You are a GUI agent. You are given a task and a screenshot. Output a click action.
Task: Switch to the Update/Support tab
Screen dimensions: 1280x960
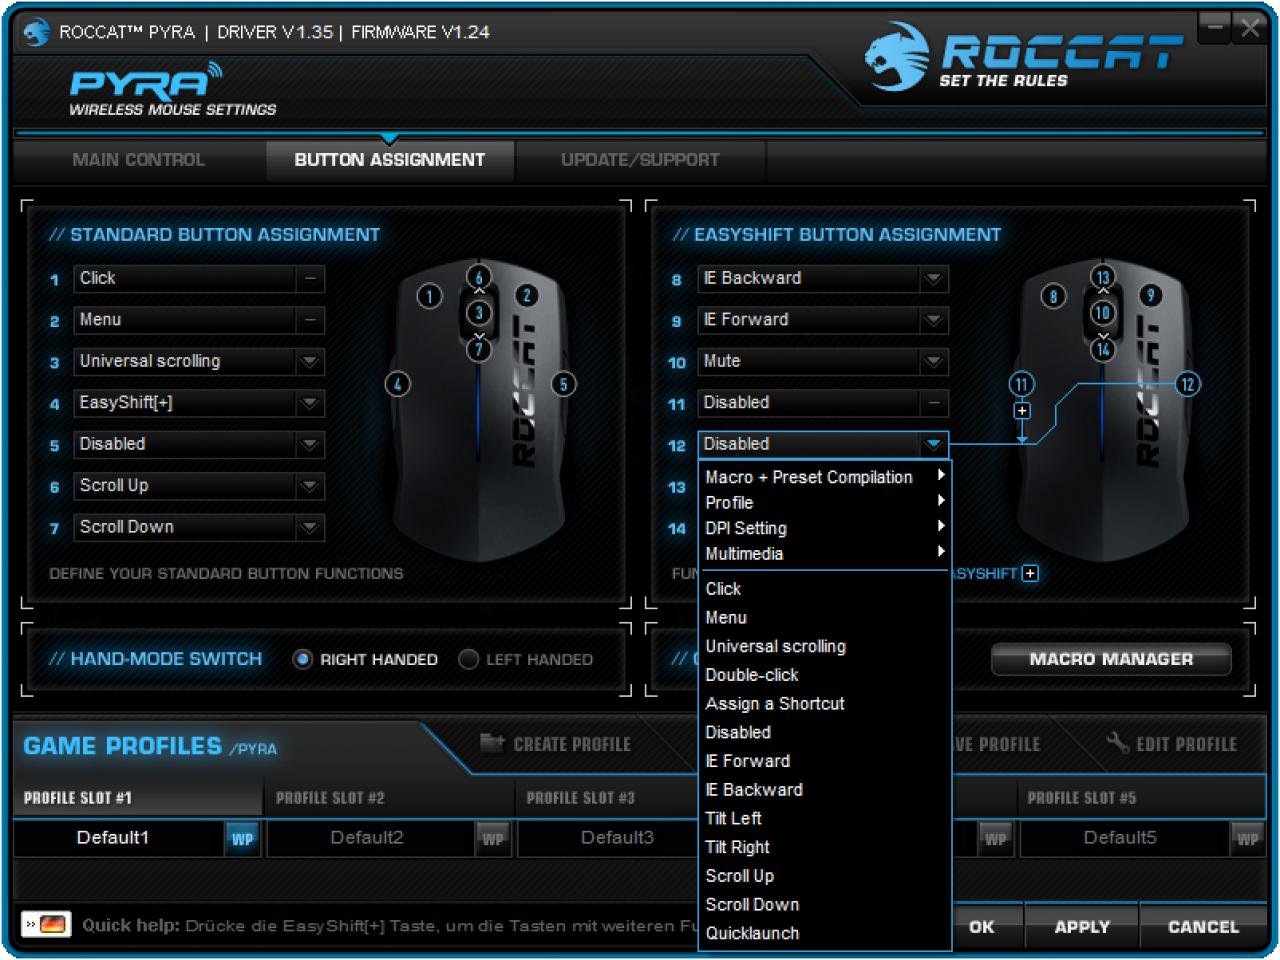pos(640,160)
